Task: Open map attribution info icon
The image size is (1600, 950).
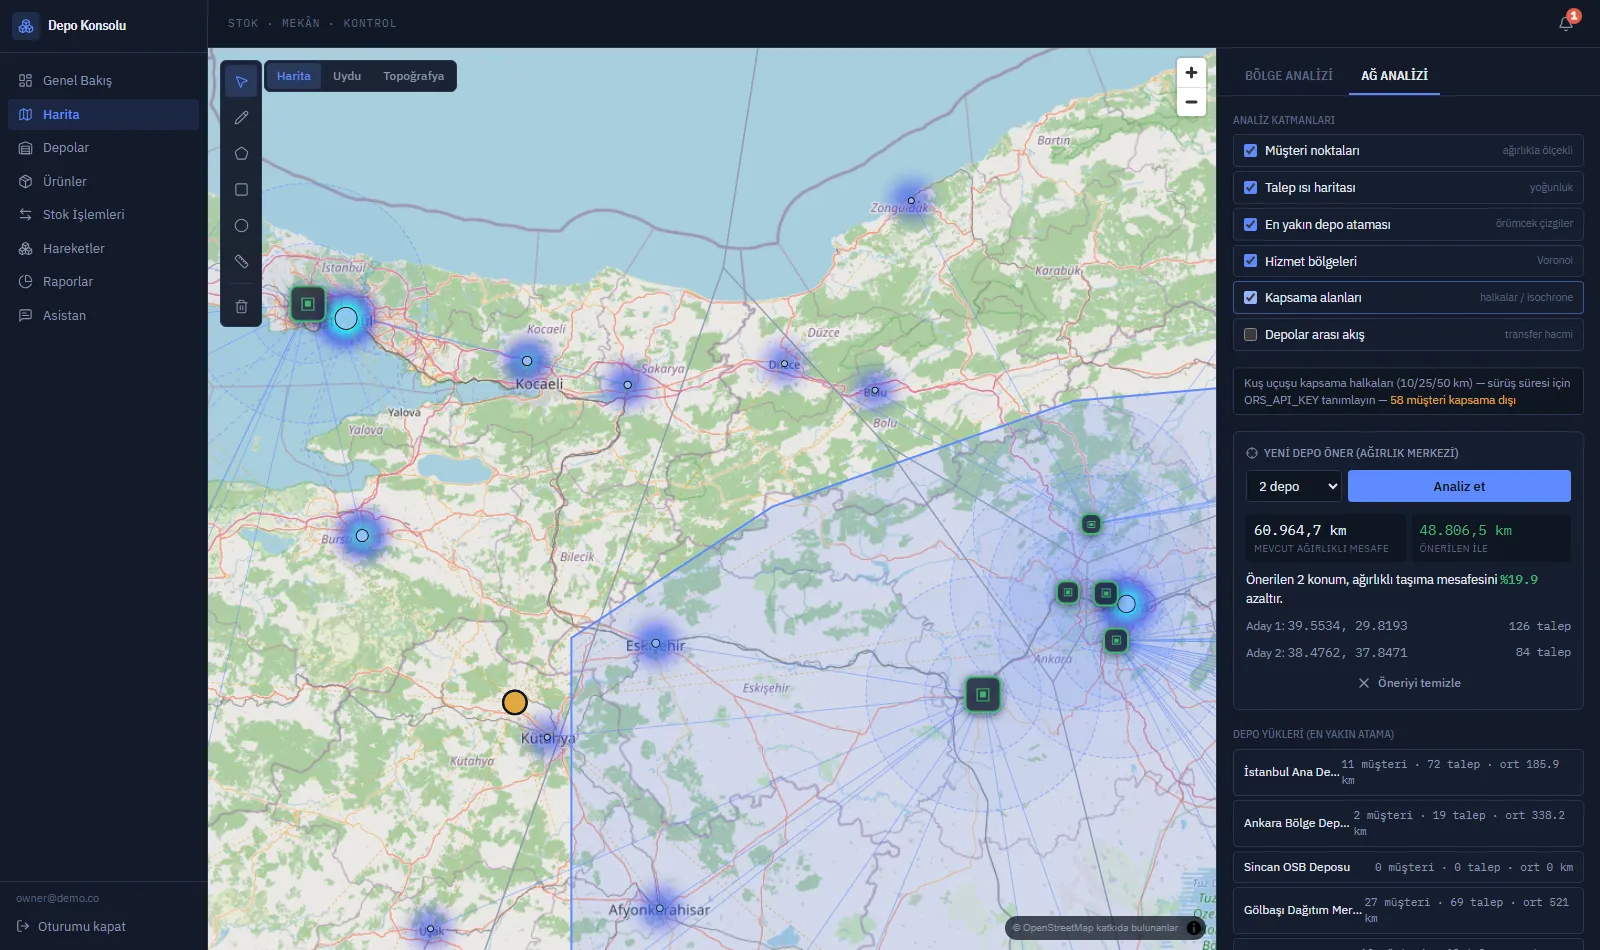Action: (1194, 928)
